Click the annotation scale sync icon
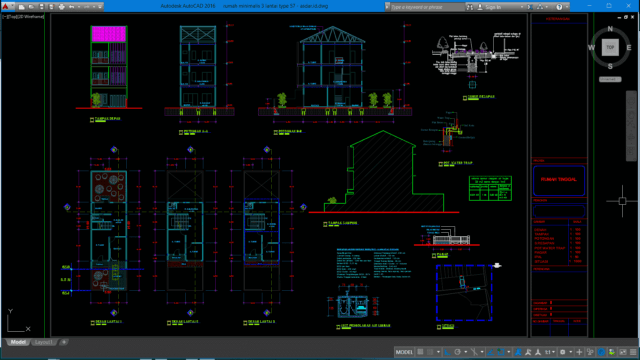Screen dimensions: 640x360 point(538,352)
